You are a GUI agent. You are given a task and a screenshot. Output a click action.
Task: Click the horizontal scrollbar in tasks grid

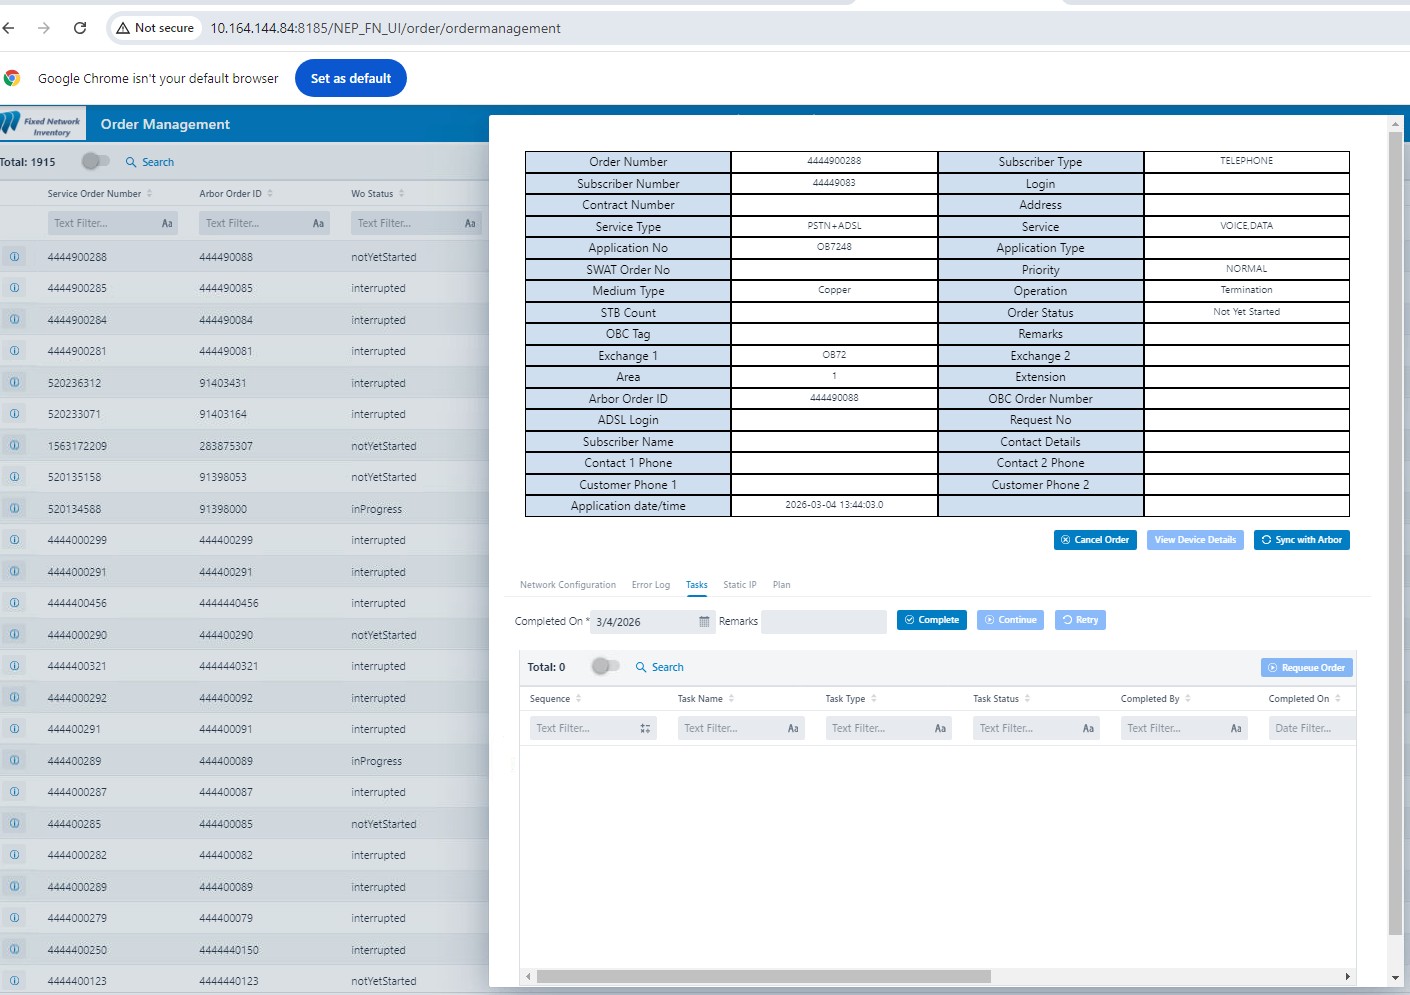[x=763, y=976]
